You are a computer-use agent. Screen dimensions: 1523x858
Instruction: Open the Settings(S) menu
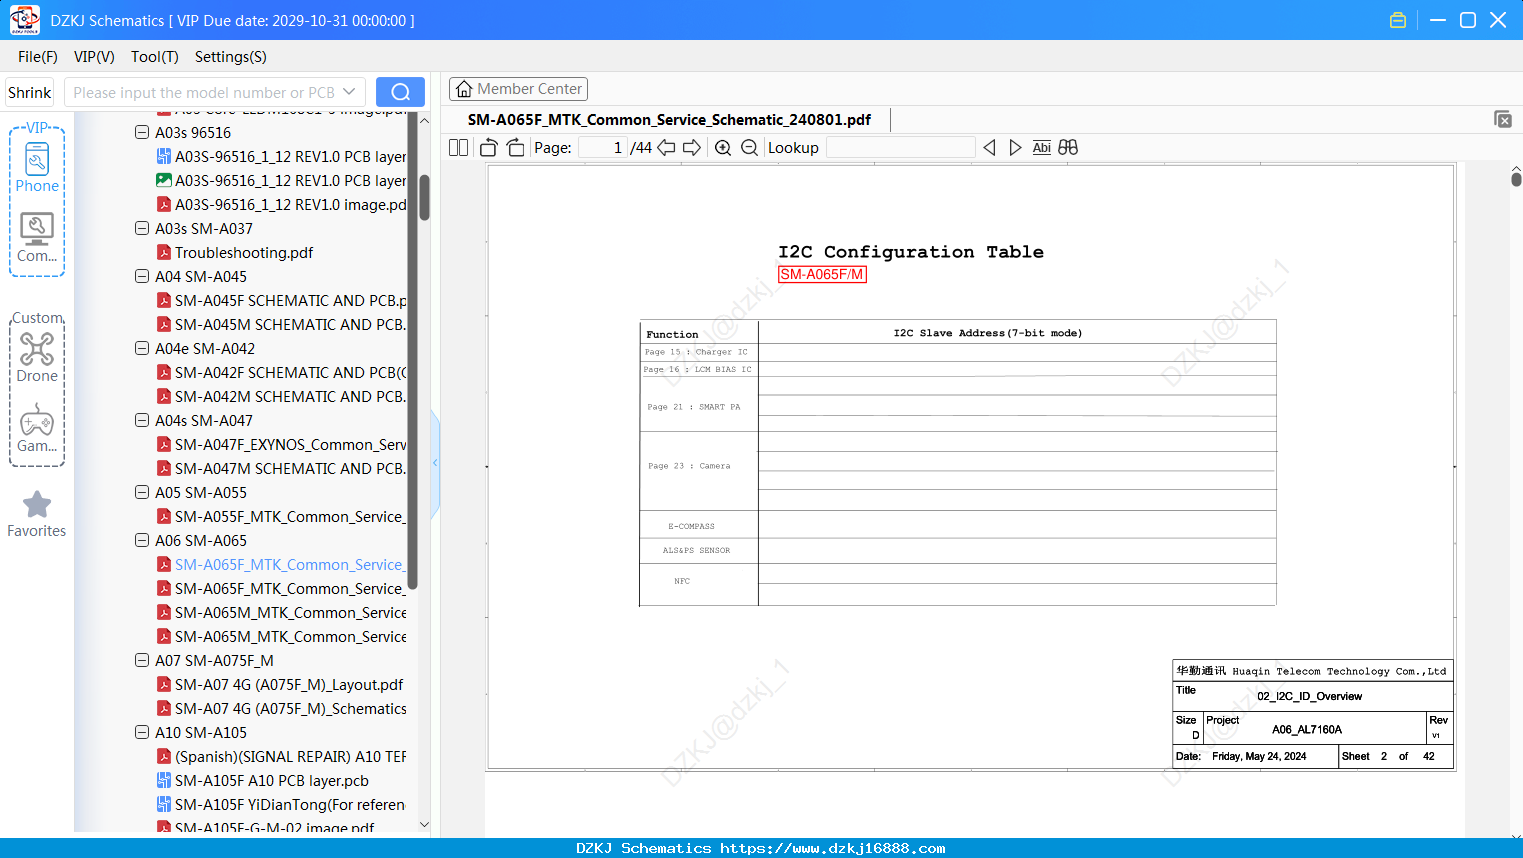(231, 57)
